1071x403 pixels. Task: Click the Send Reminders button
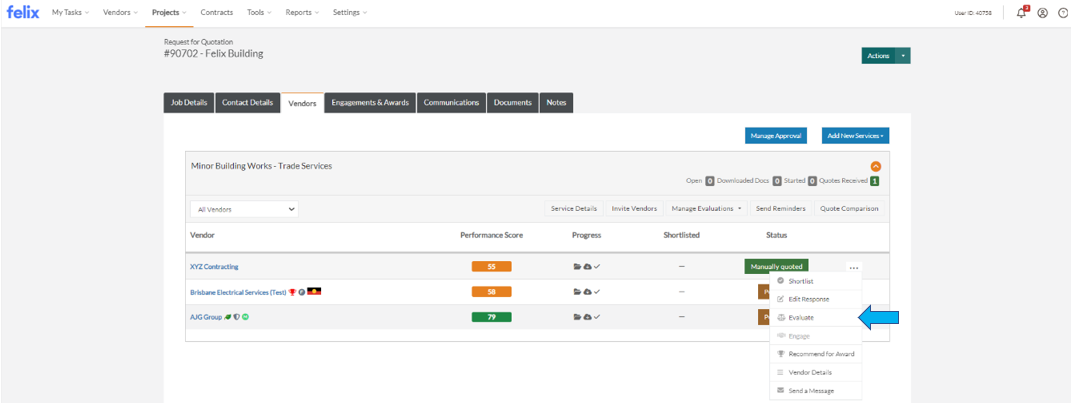(x=781, y=208)
